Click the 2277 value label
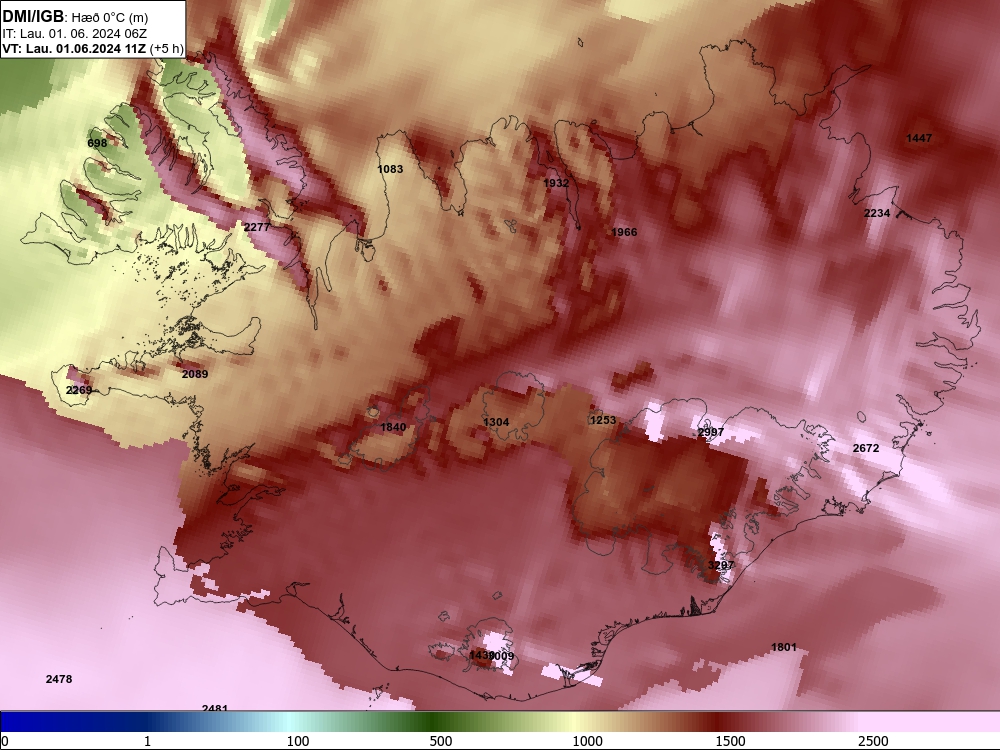Screen dimensions: 1000x750 [257, 227]
